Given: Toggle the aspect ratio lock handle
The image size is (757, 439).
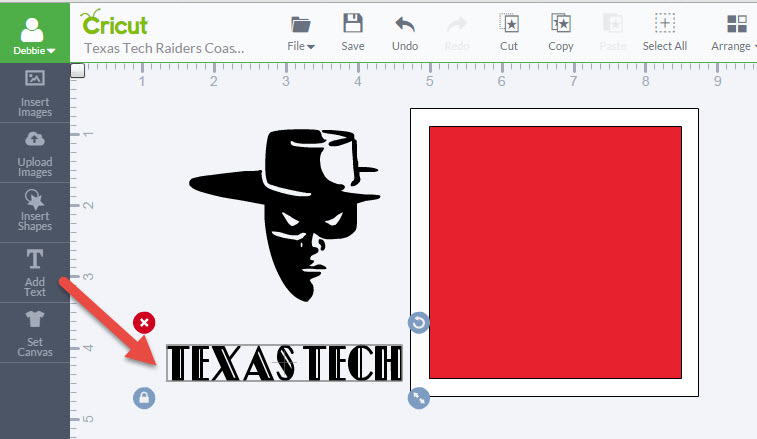Looking at the screenshot, I should (144, 398).
